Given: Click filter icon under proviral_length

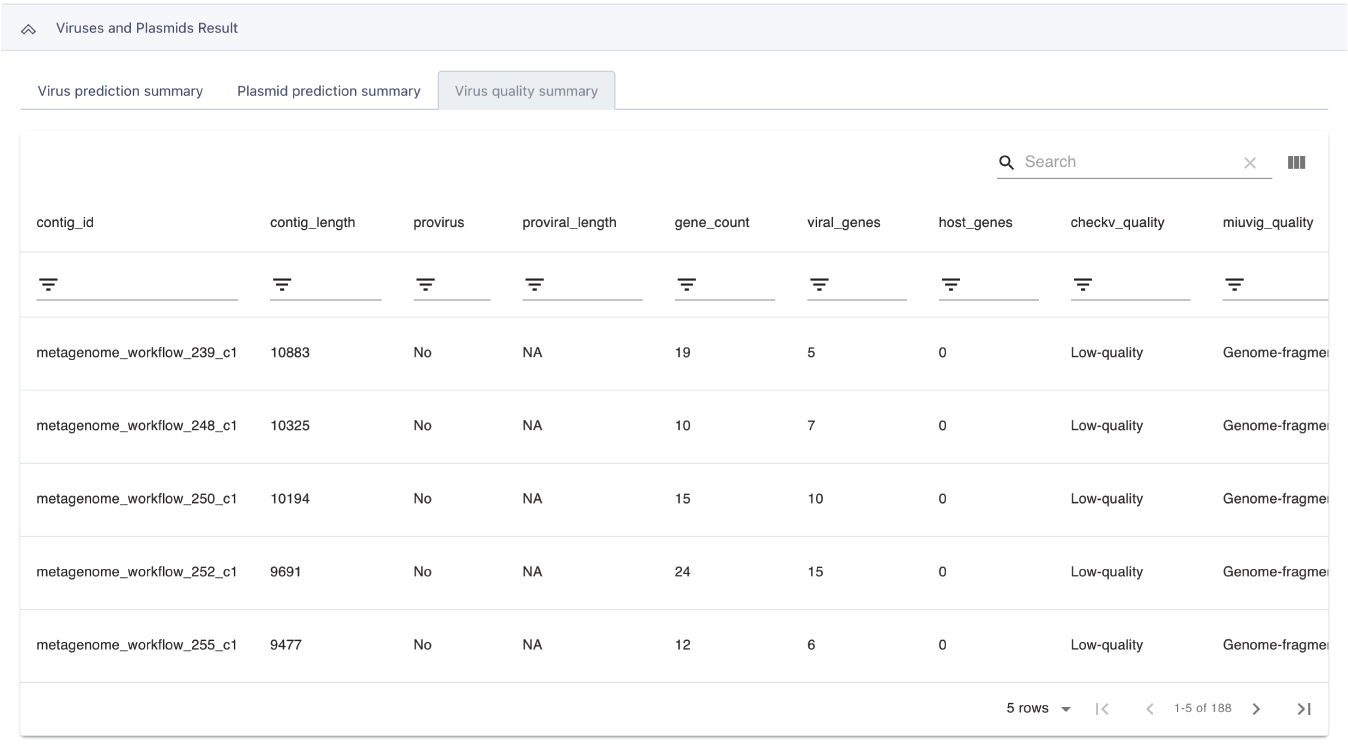Looking at the screenshot, I should [x=533, y=285].
